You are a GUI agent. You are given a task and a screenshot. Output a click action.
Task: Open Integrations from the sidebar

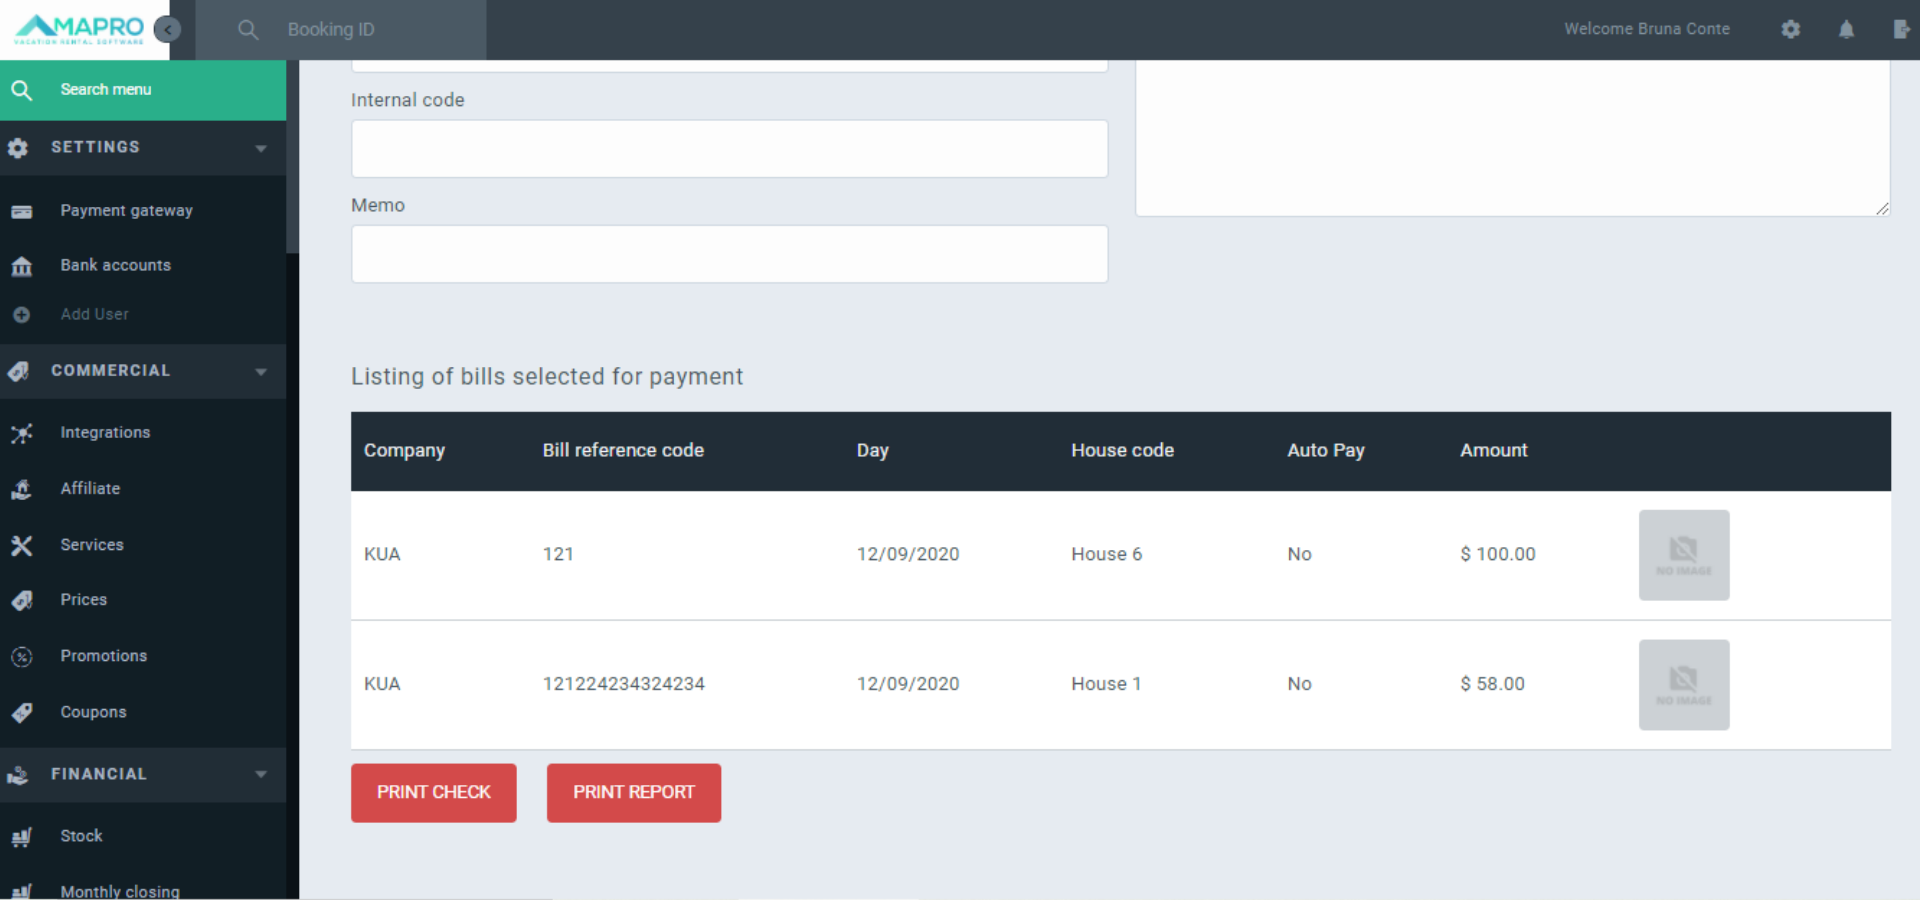pyautogui.click(x=105, y=432)
